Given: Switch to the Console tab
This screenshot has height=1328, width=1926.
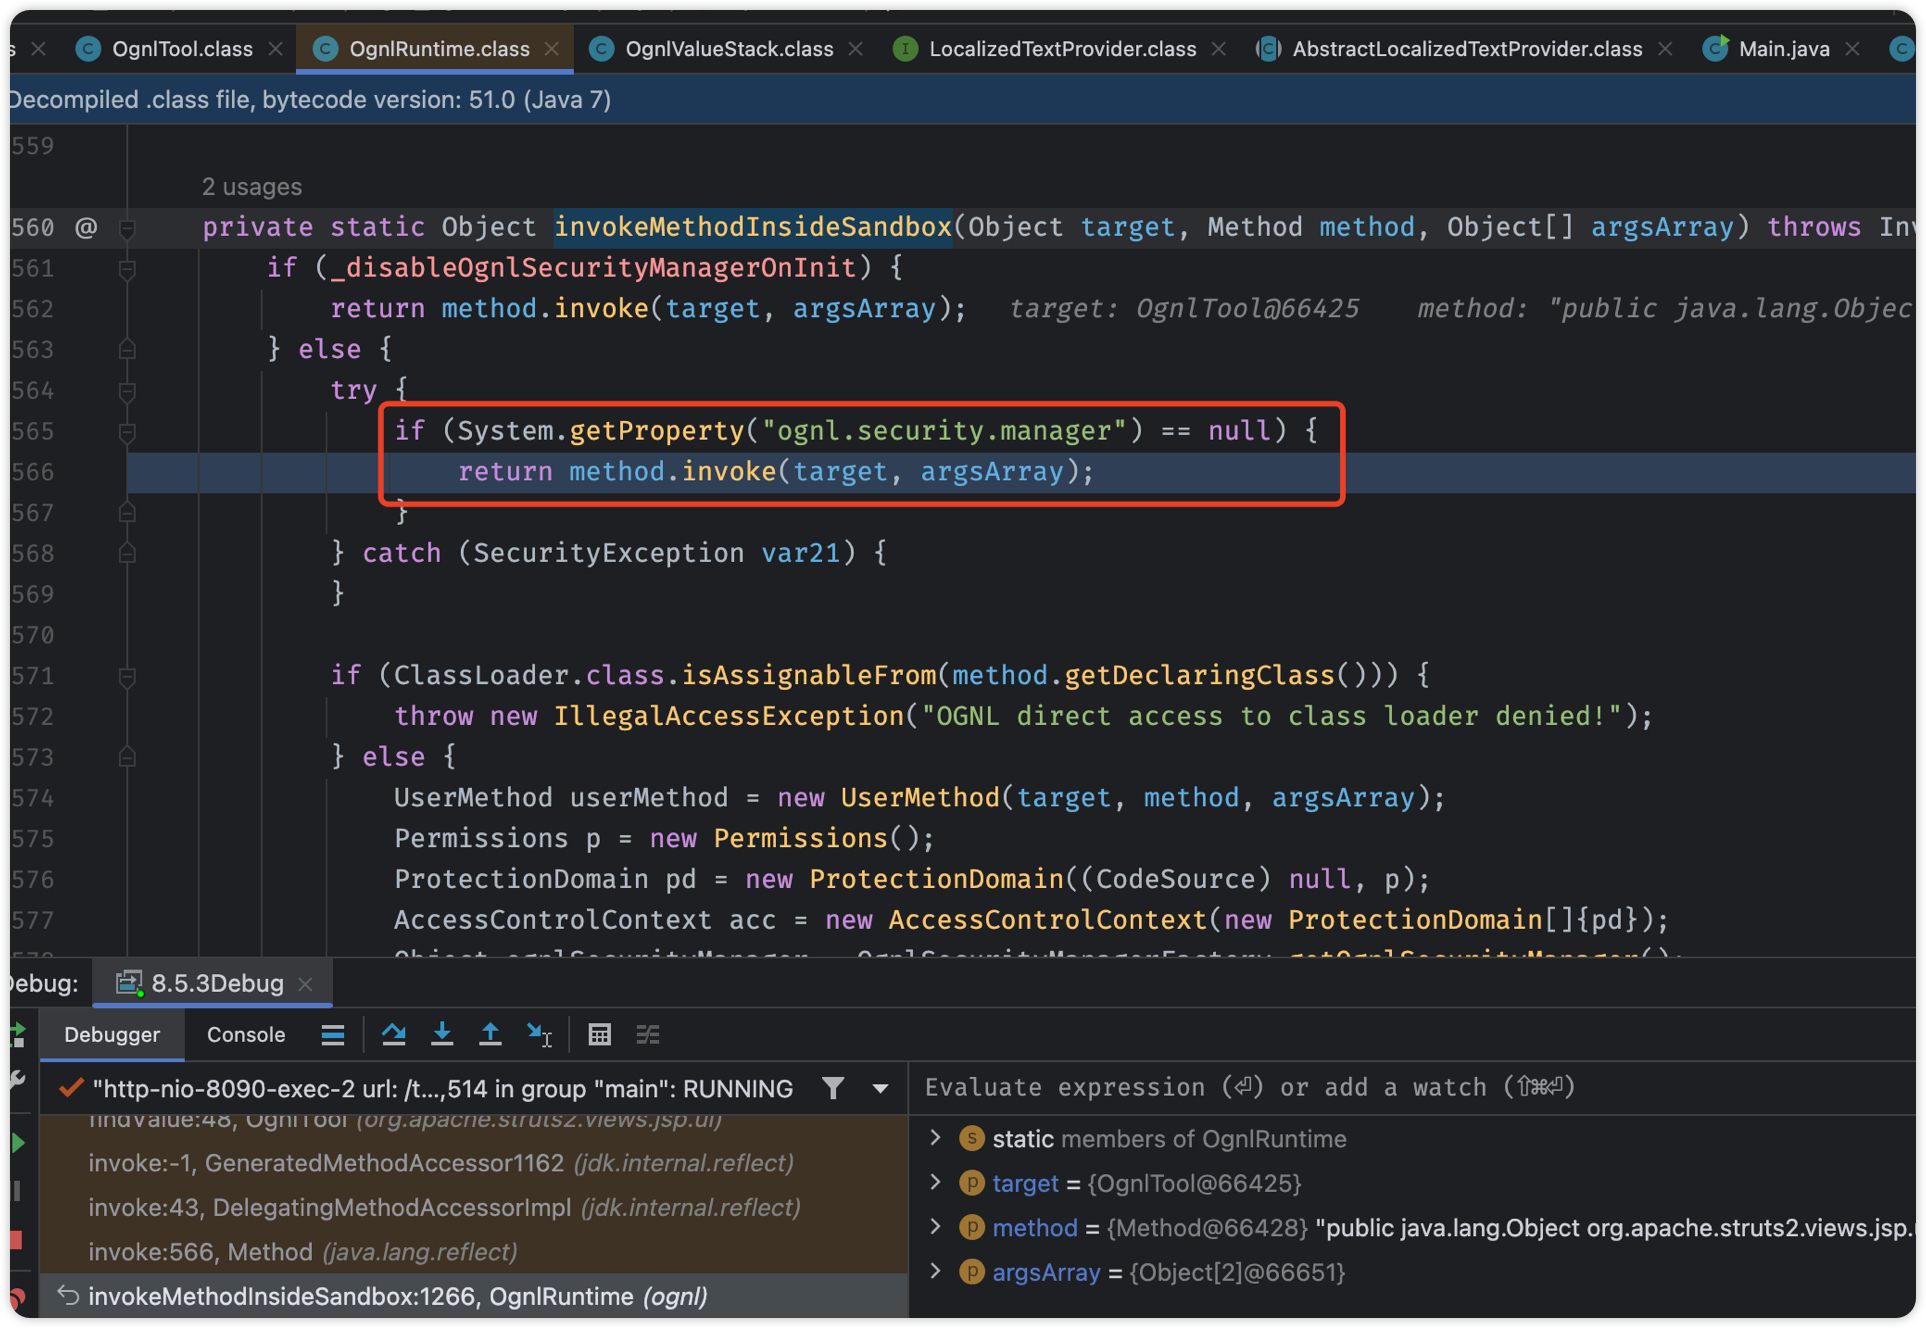Looking at the screenshot, I should 246,1034.
